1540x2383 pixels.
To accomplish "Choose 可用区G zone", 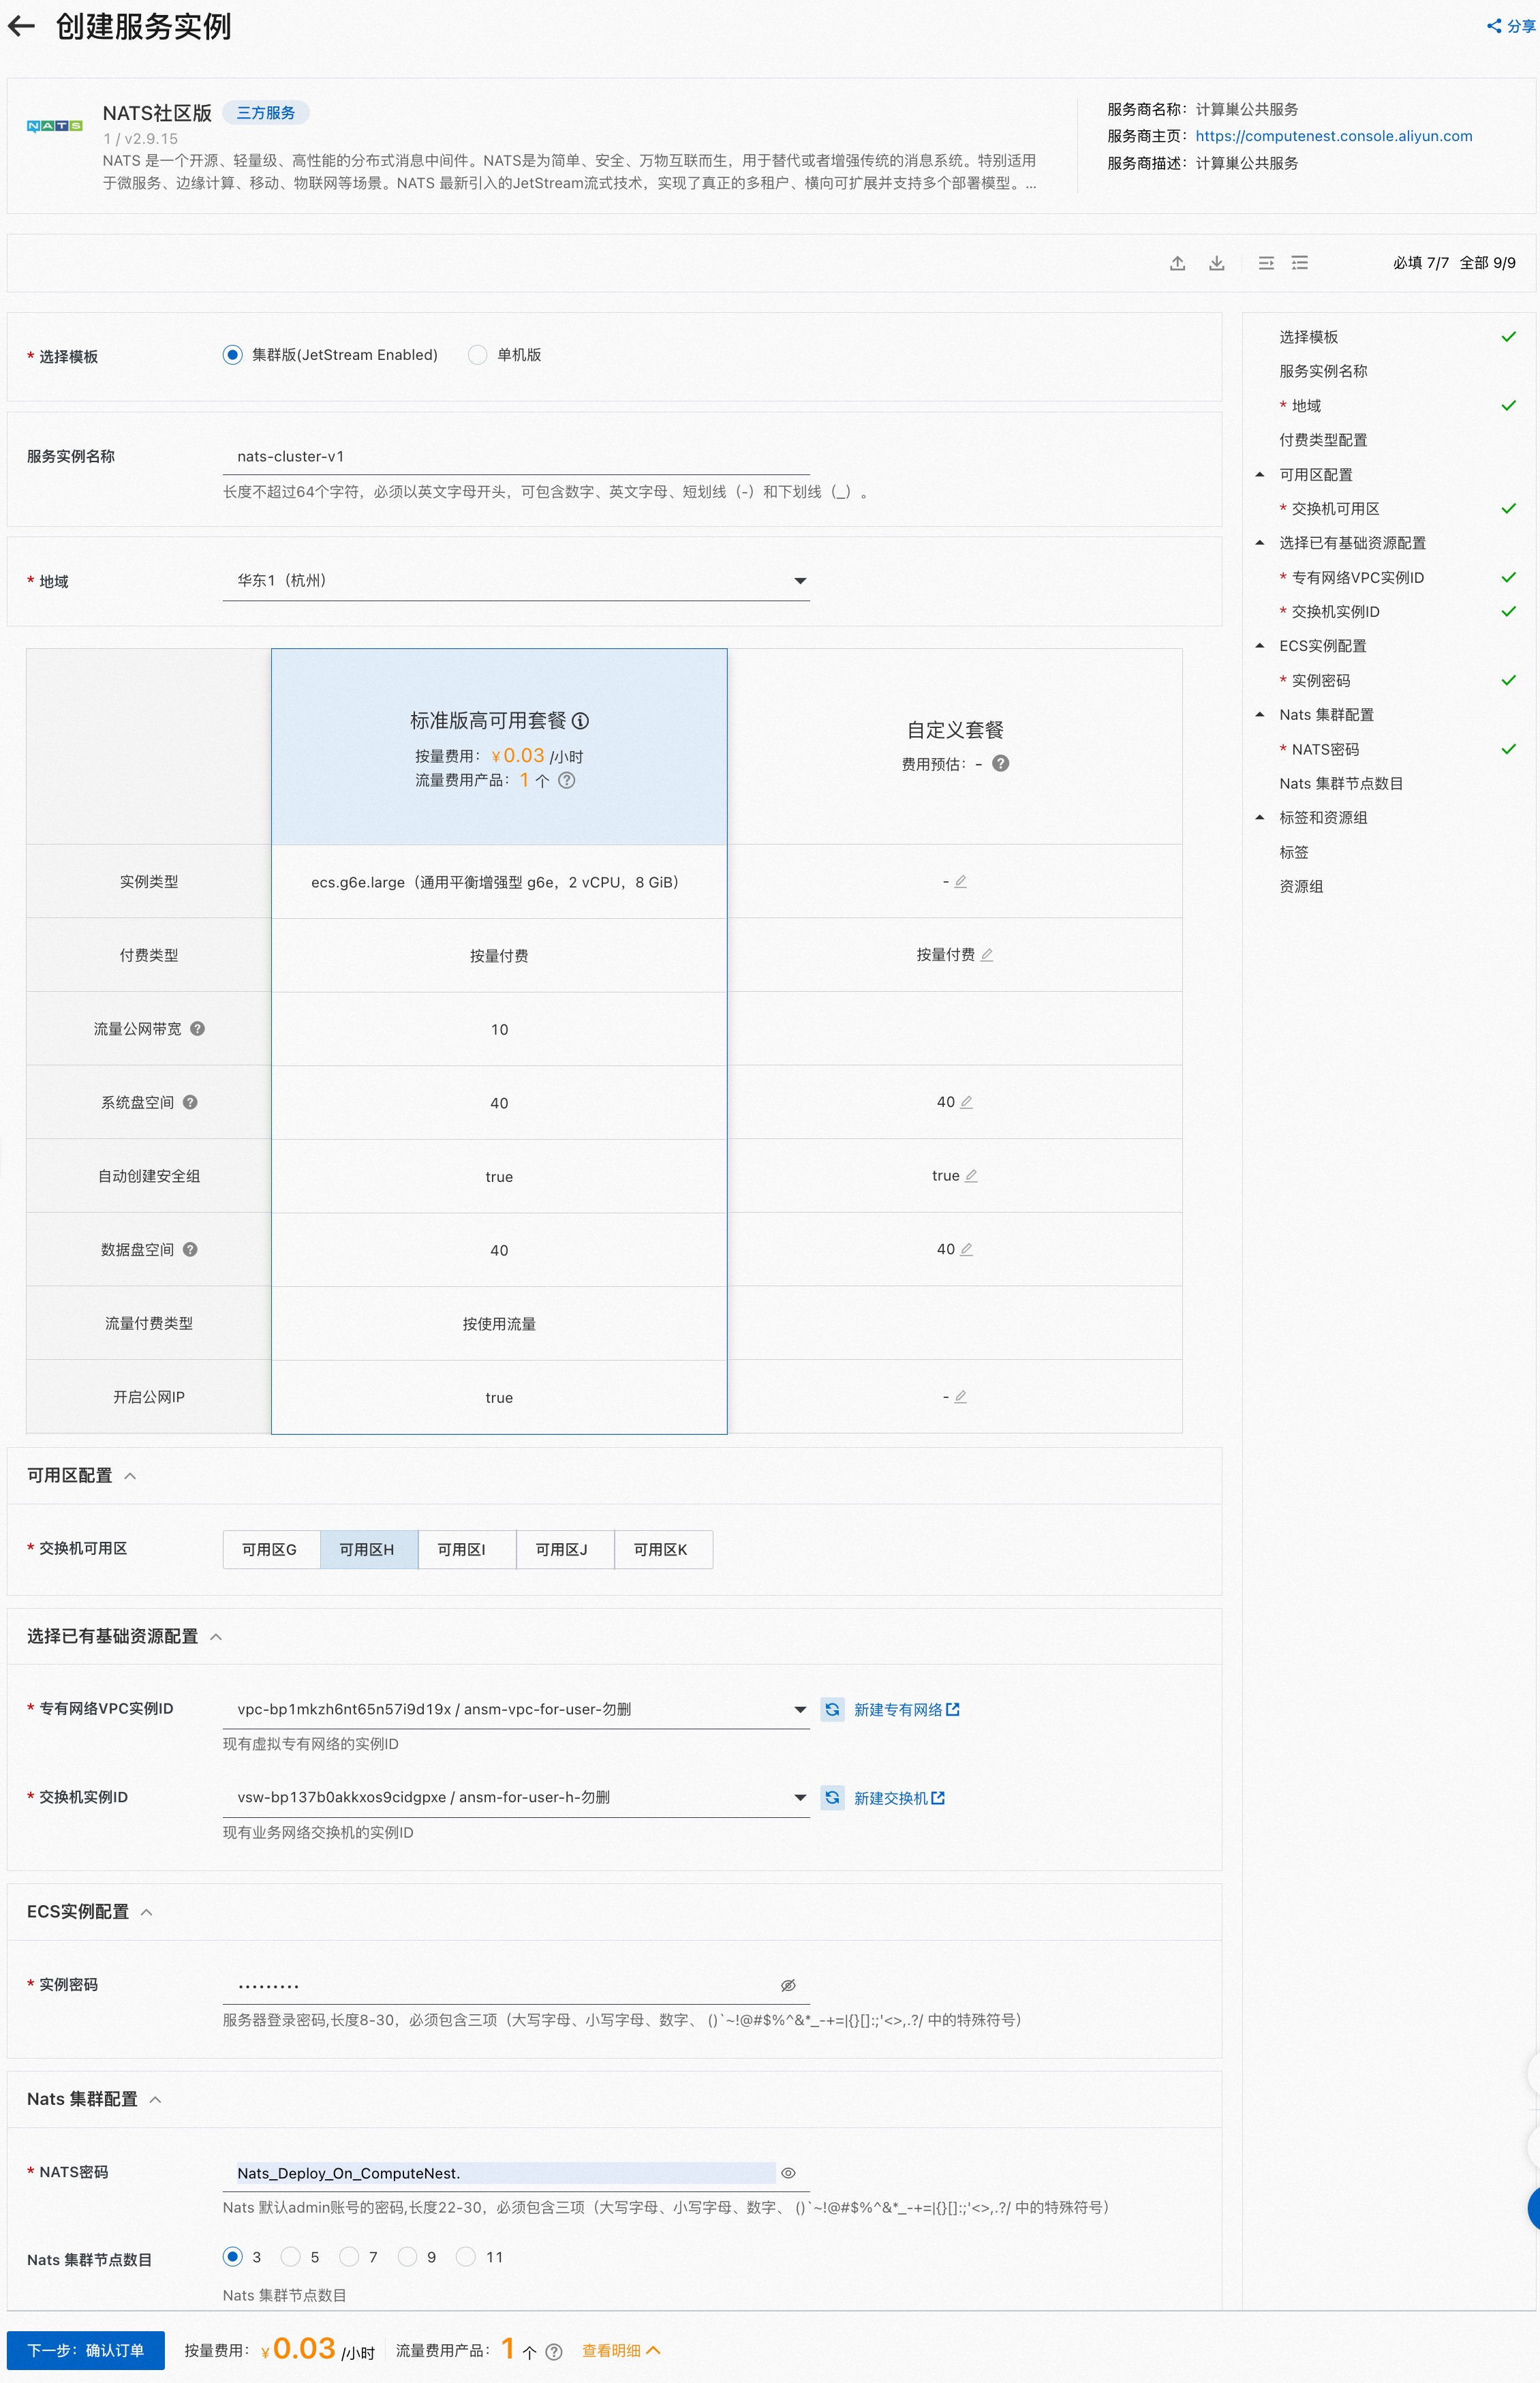I will pos(270,1549).
